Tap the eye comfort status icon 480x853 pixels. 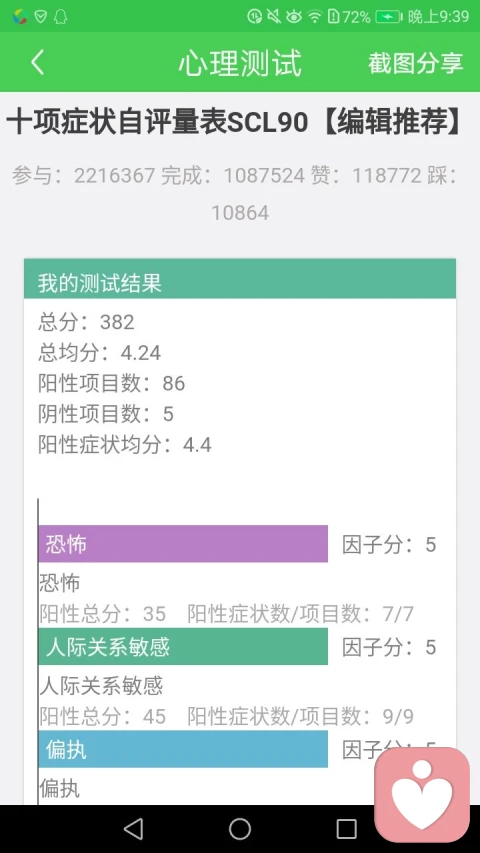tap(294, 17)
